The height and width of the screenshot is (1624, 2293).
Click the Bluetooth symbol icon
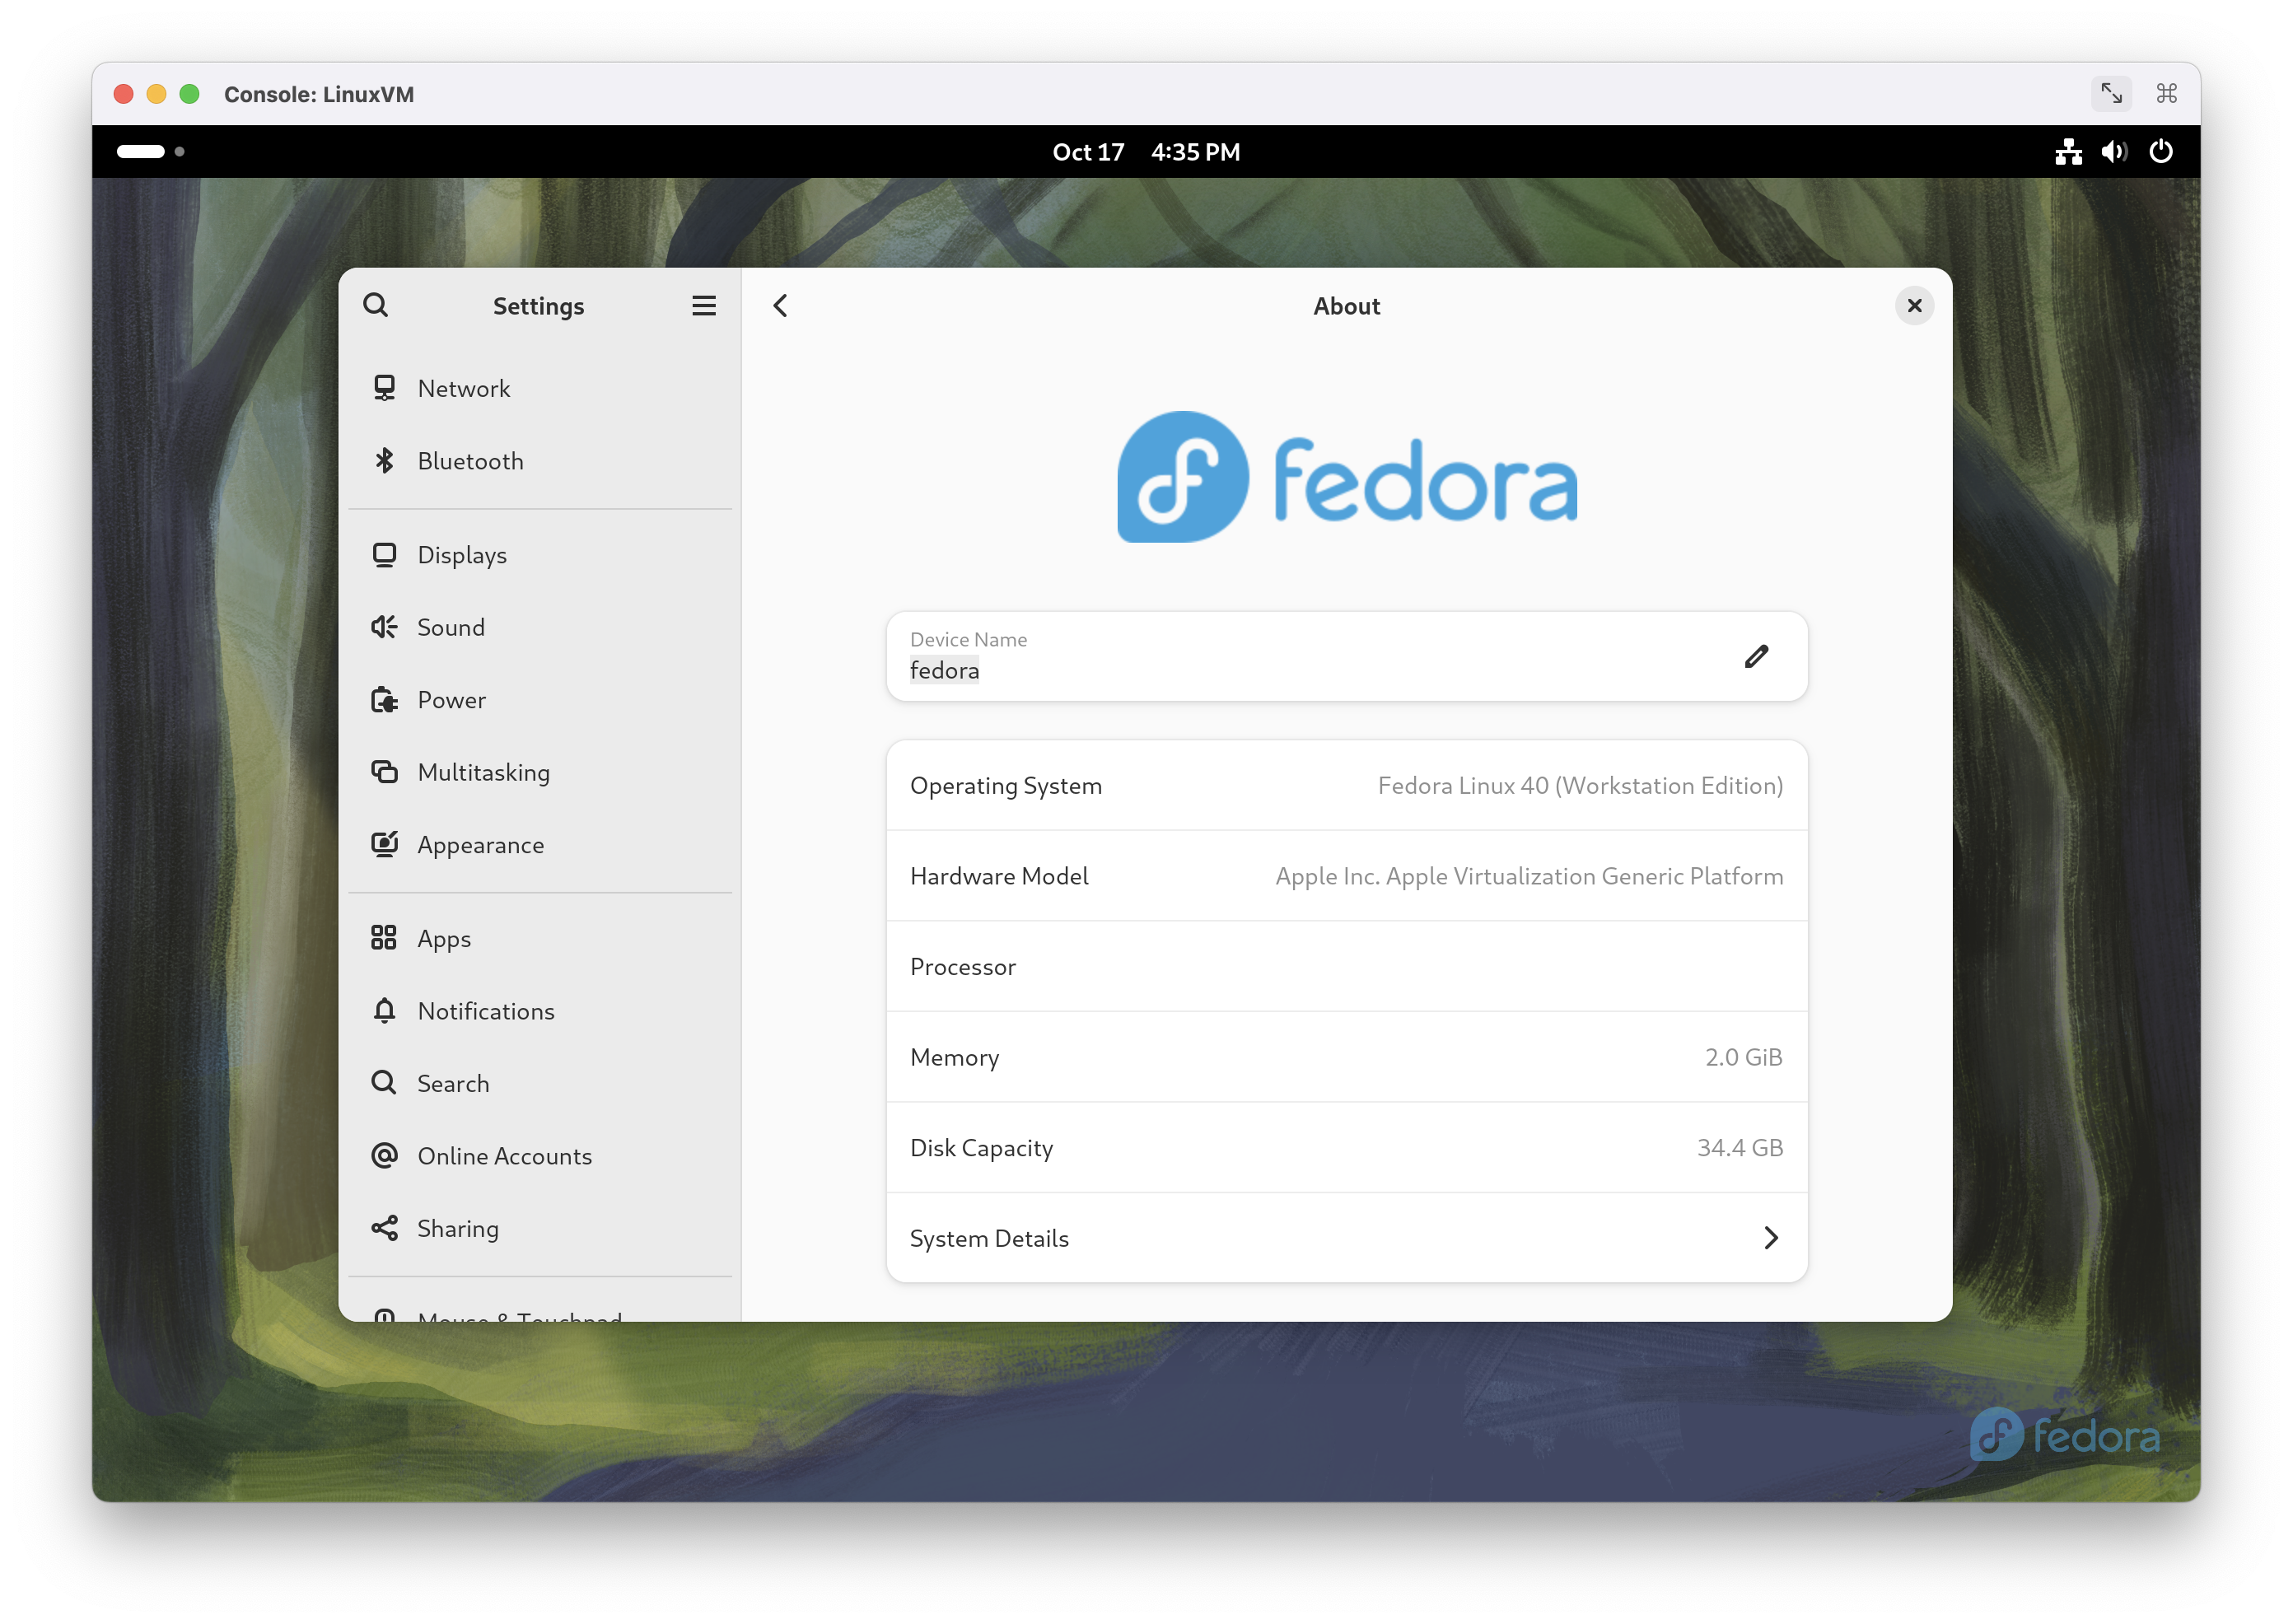click(x=384, y=460)
